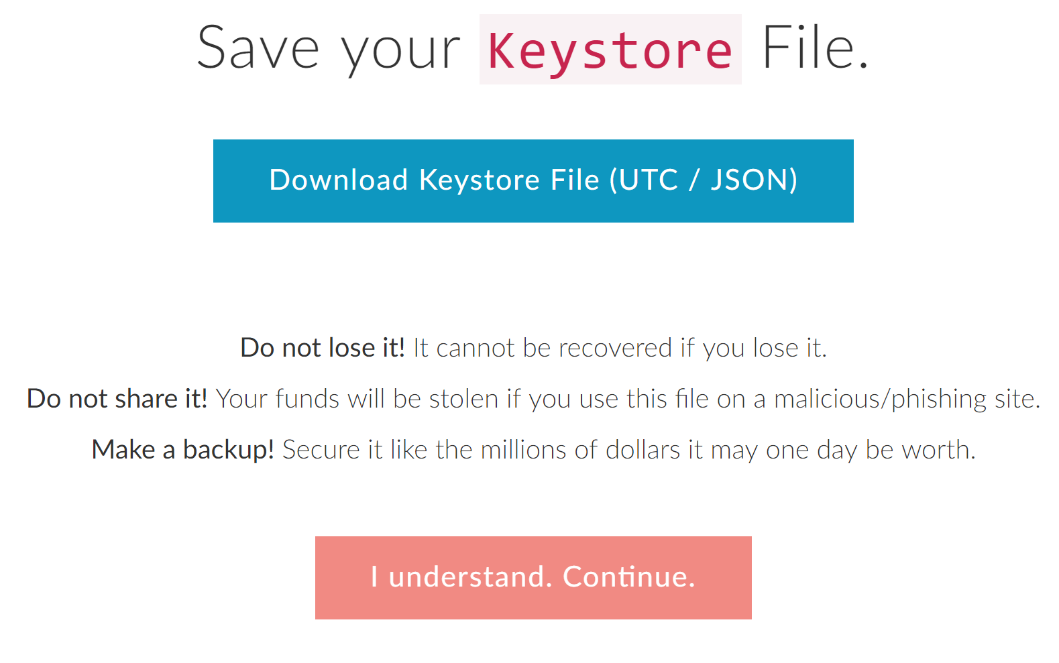The width and height of the screenshot is (1059, 663).
Task: Click the It cannot be recovered sentence
Action: point(545,349)
